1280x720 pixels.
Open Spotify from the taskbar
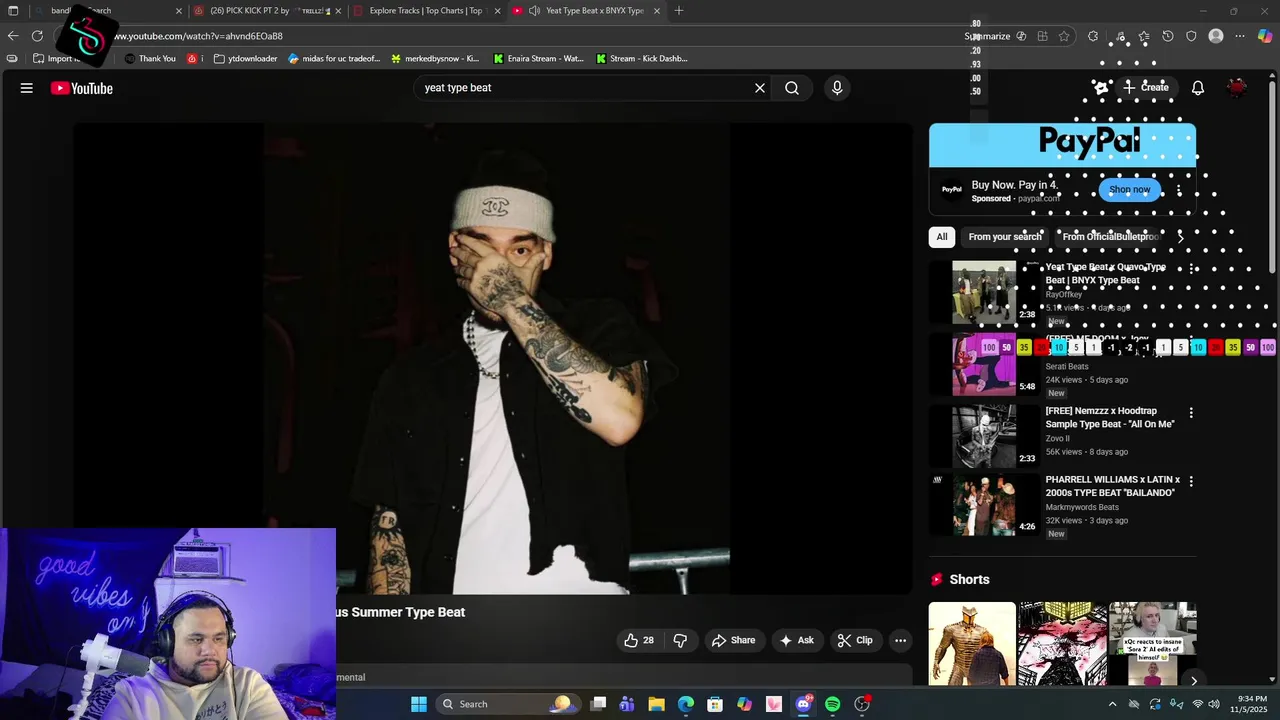832,704
